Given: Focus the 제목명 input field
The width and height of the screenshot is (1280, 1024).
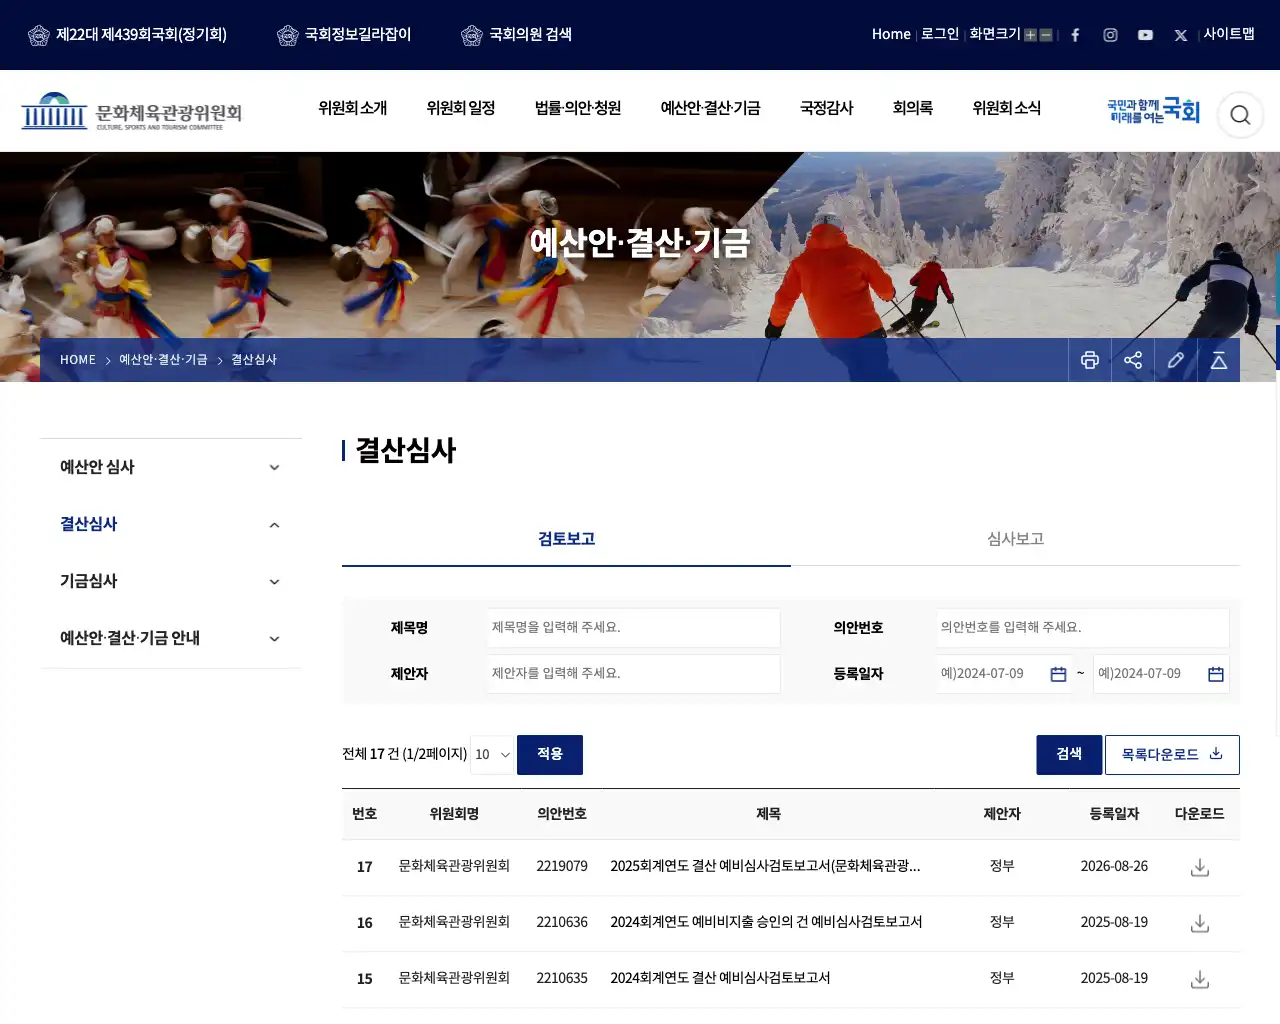Looking at the screenshot, I should (x=634, y=628).
